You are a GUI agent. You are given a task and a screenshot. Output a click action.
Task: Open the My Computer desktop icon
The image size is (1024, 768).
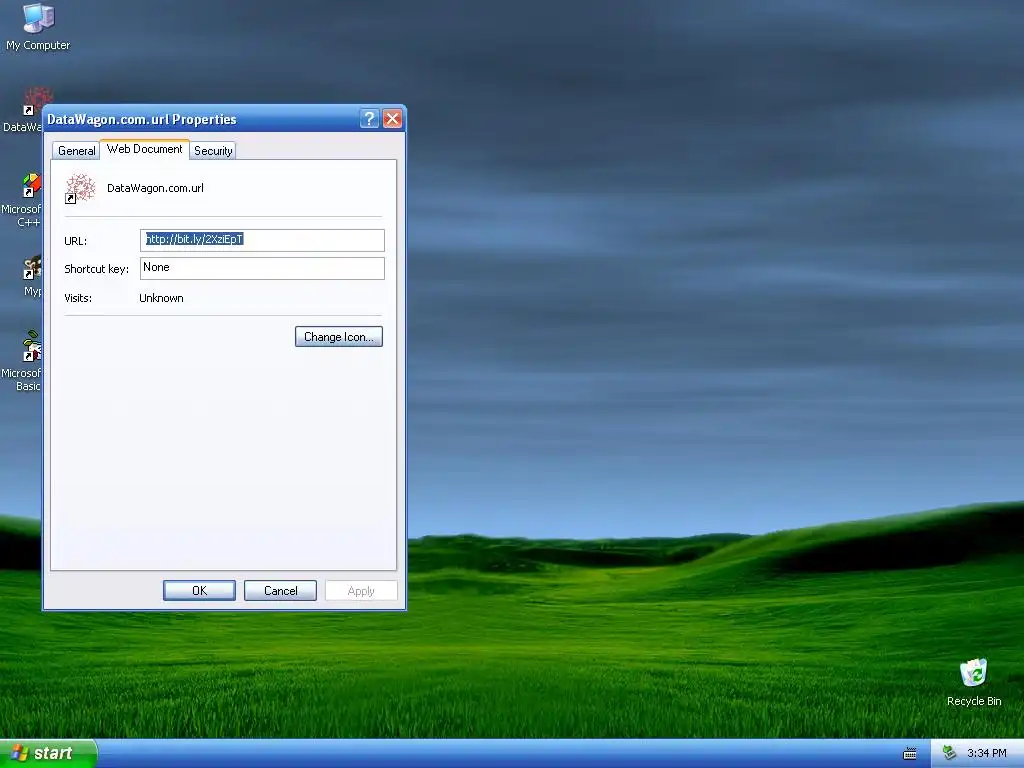point(38,26)
